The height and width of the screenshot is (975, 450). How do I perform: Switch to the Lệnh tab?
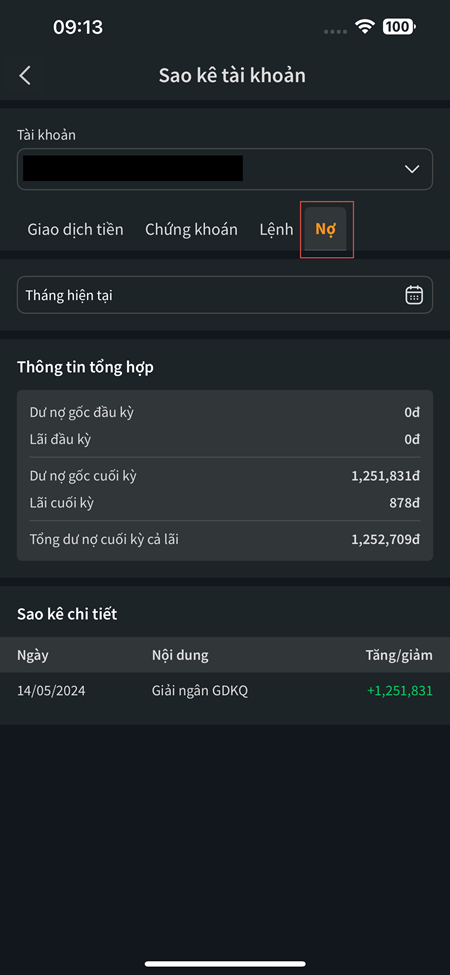tap(276, 229)
